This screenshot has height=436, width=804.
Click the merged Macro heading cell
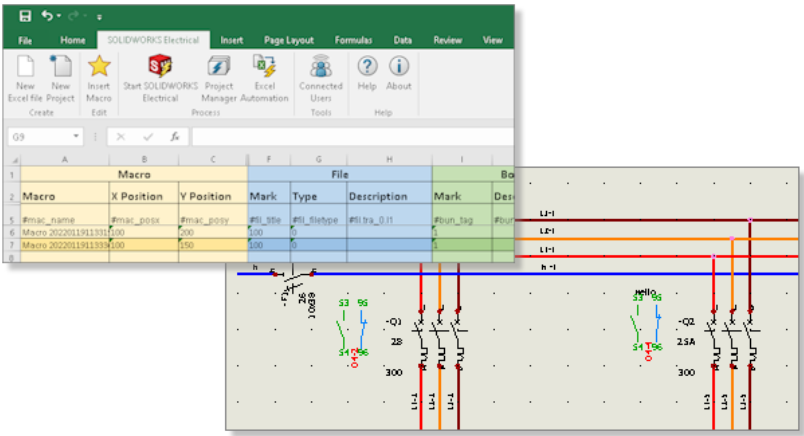click(x=134, y=174)
